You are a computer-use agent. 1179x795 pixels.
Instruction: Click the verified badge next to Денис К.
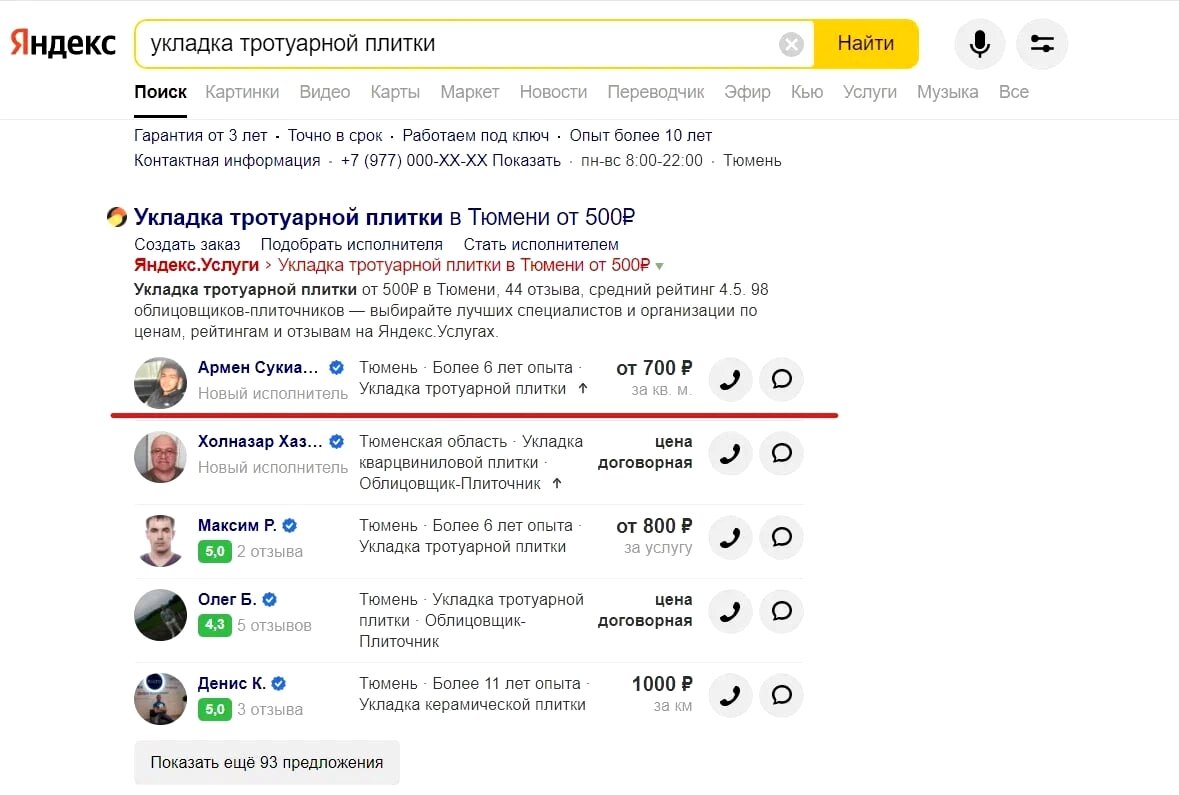coord(279,684)
